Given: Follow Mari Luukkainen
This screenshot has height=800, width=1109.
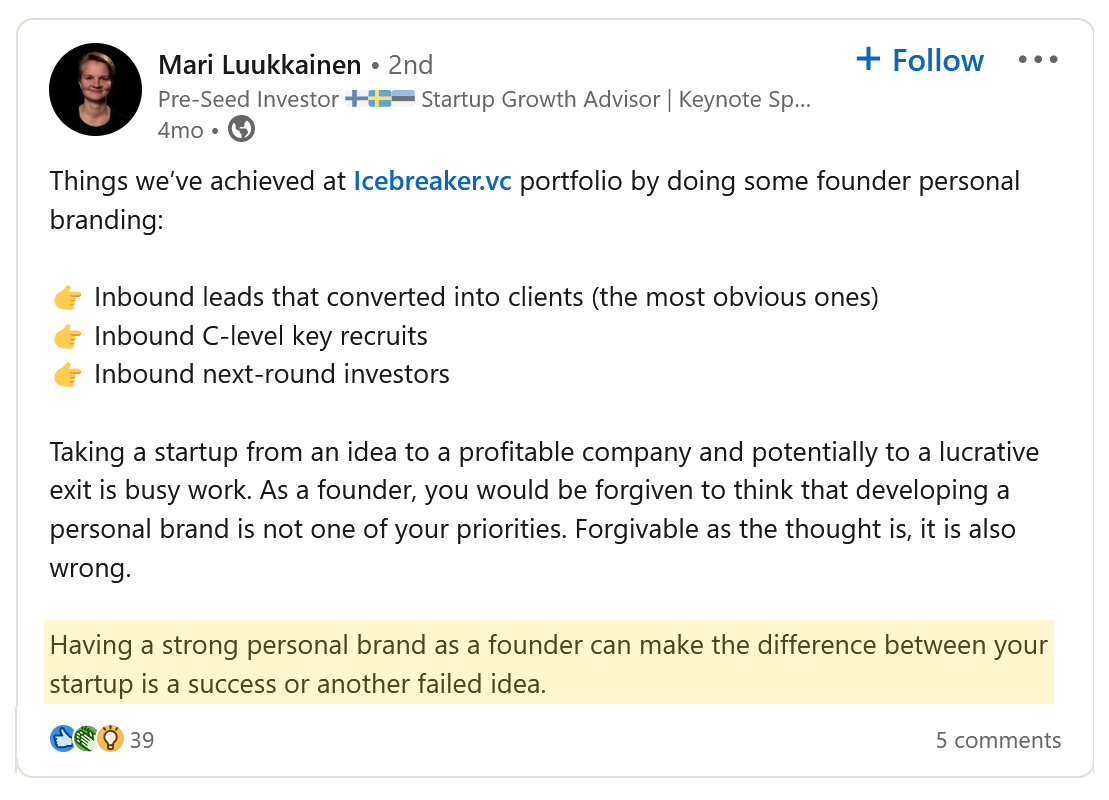Looking at the screenshot, I should pos(919,60).
